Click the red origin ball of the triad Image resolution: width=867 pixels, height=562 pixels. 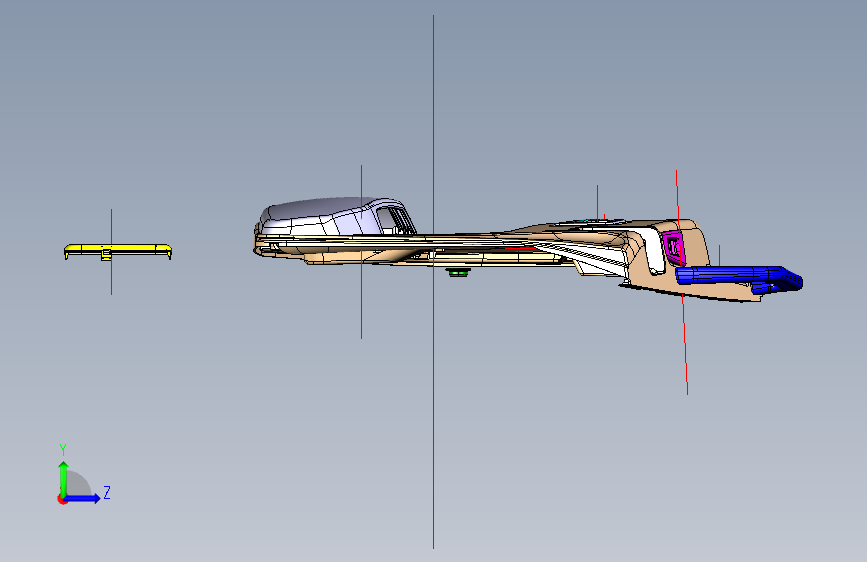[x=62, y=499]
